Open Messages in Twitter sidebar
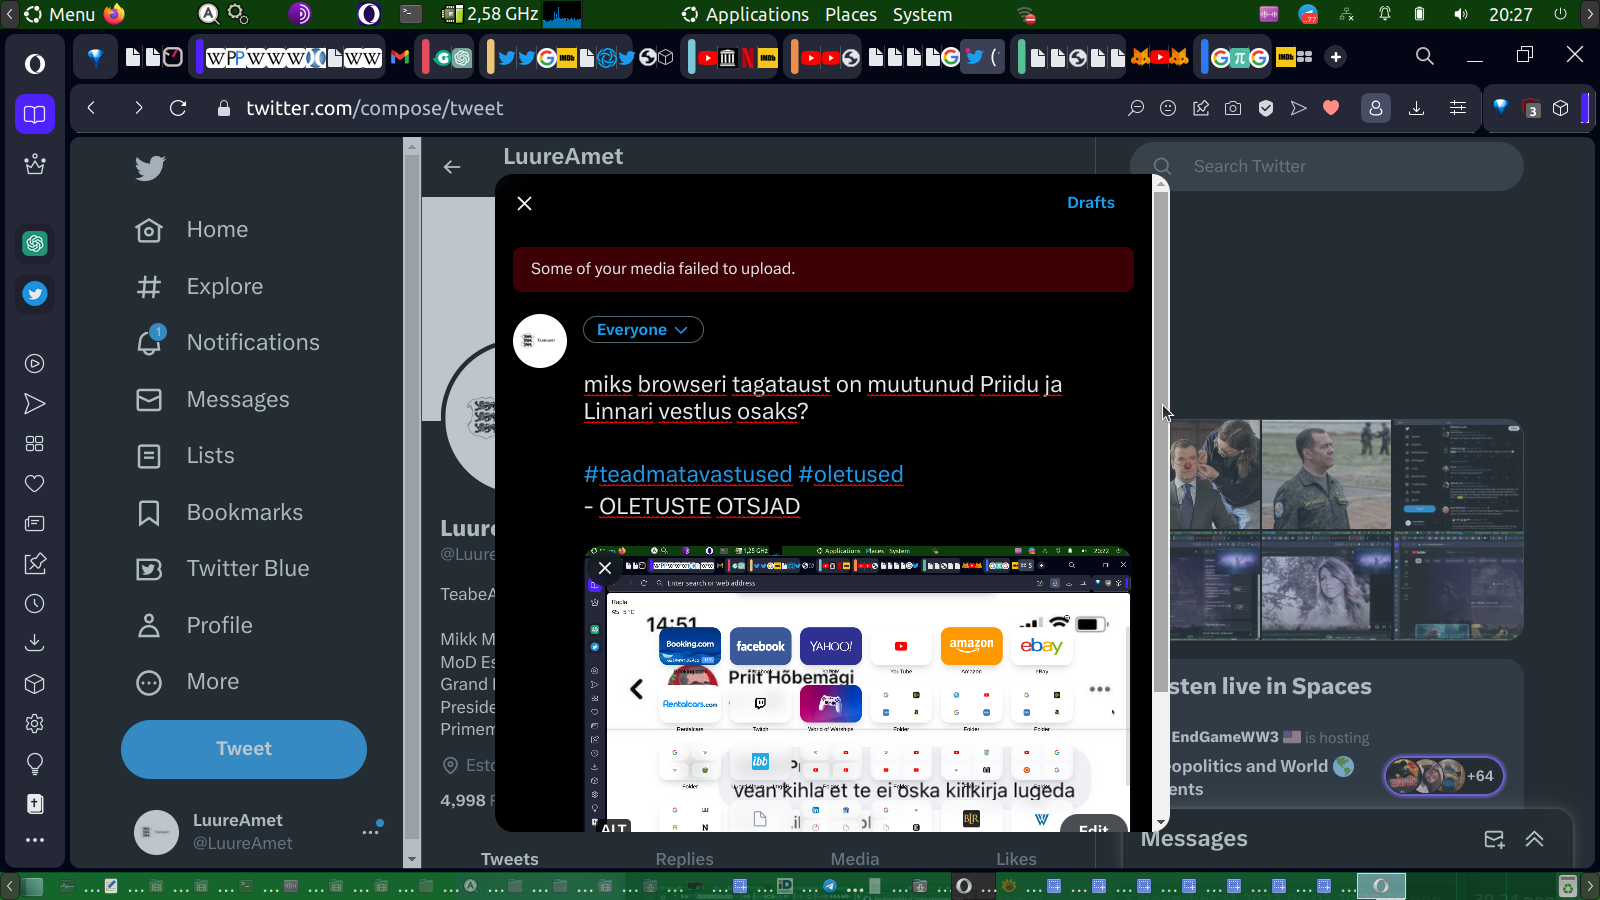This screenshot has height=900, width=1600. tap(213, 400)
